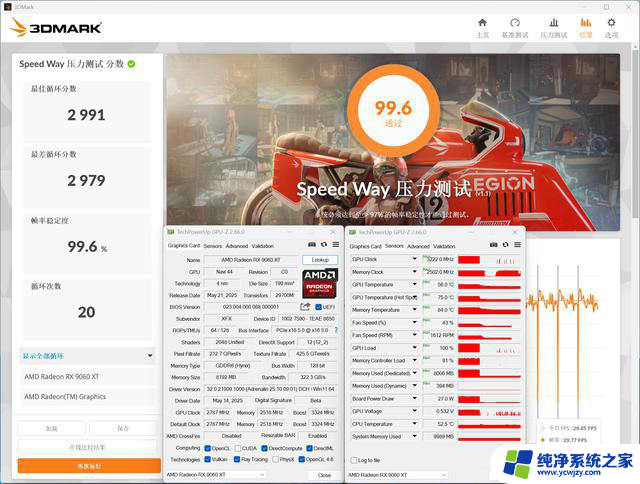Open hamburger menu in left GPU-Z window
Screen dimensions: 640x484
coord(336,244)
